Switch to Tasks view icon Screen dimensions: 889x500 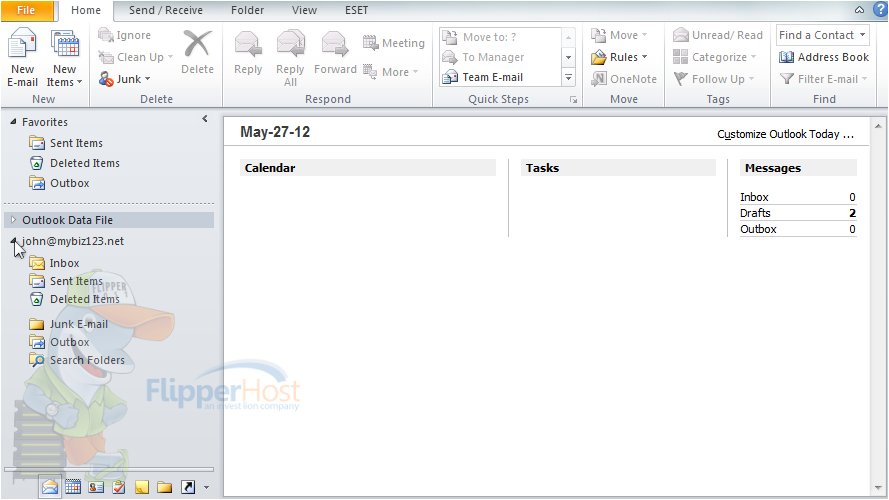tap(118, 487)
